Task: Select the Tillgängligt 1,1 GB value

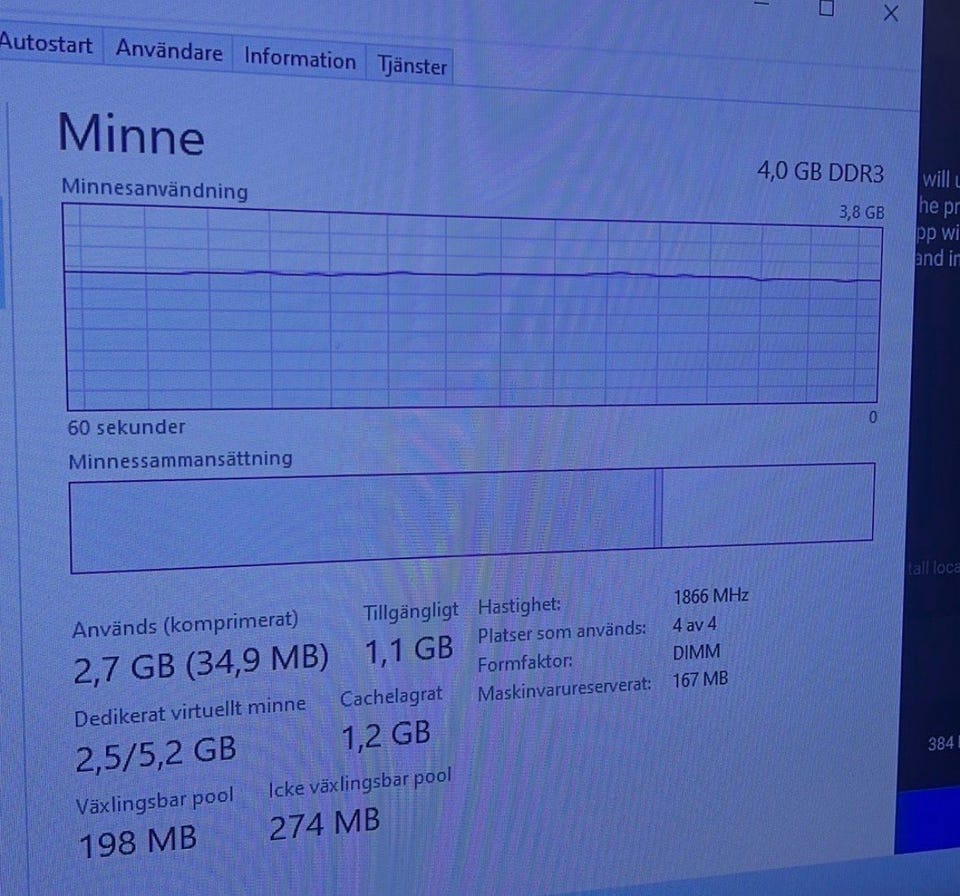Action: point(409,650)
